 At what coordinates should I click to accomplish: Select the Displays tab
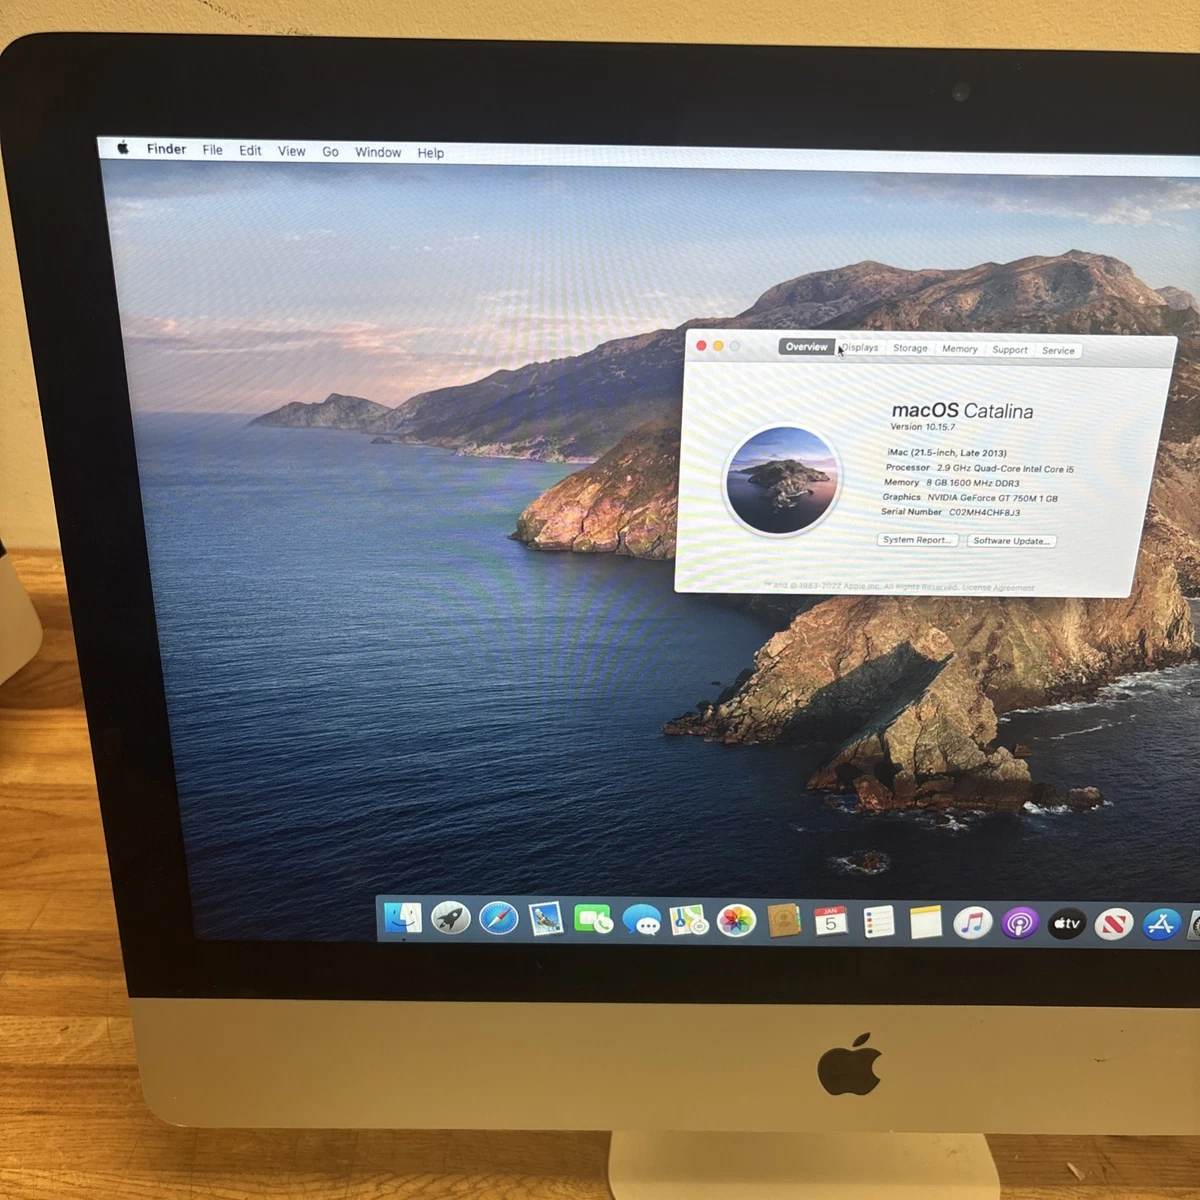click(860, 349)
